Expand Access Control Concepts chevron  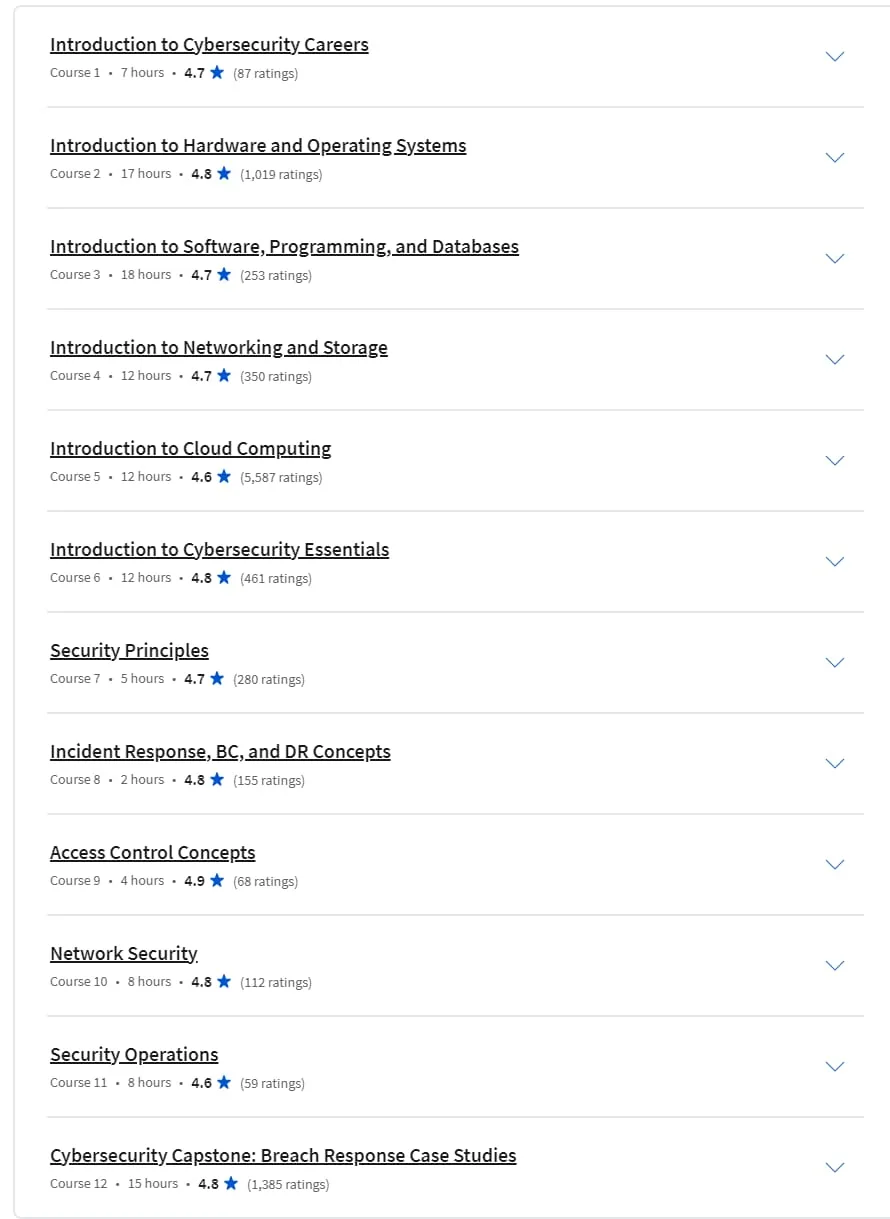(835, 865)
